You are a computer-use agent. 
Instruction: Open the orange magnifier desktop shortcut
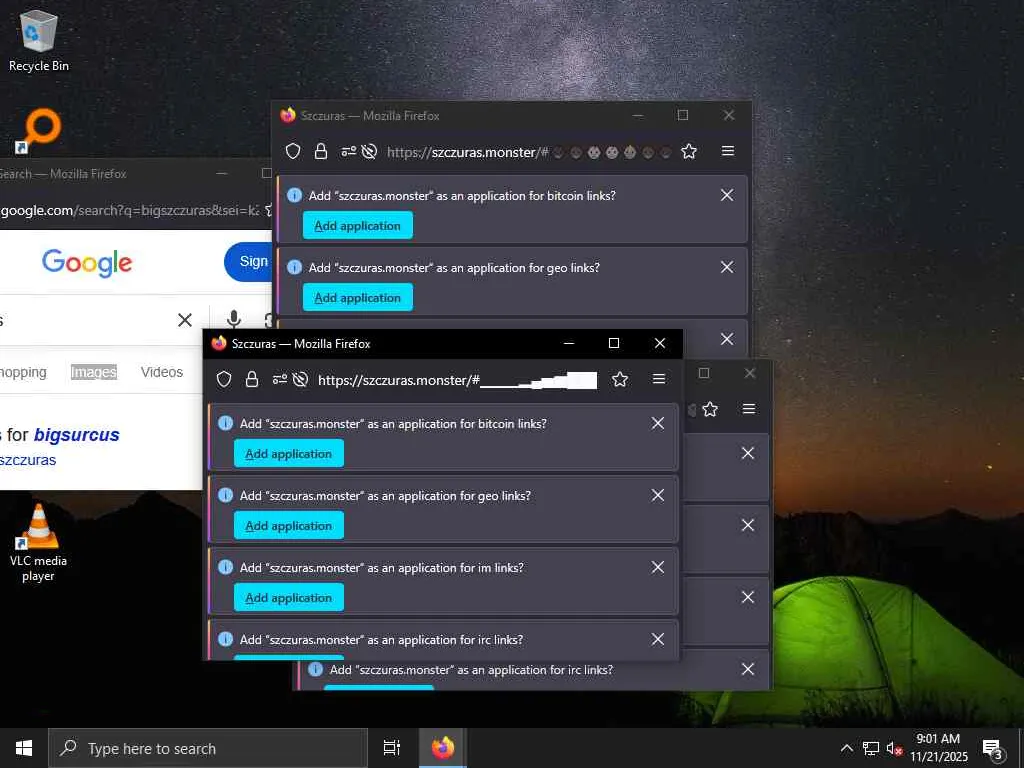(x=39, y=130)
